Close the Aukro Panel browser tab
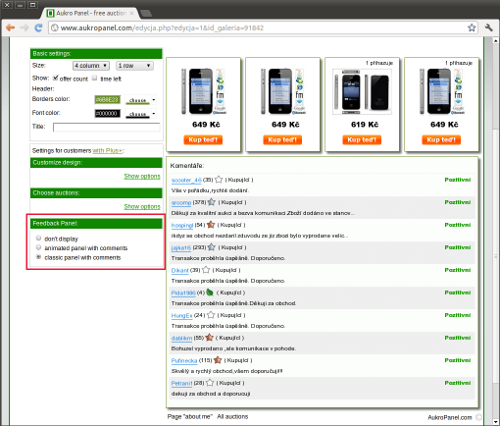 click(132, 13)
